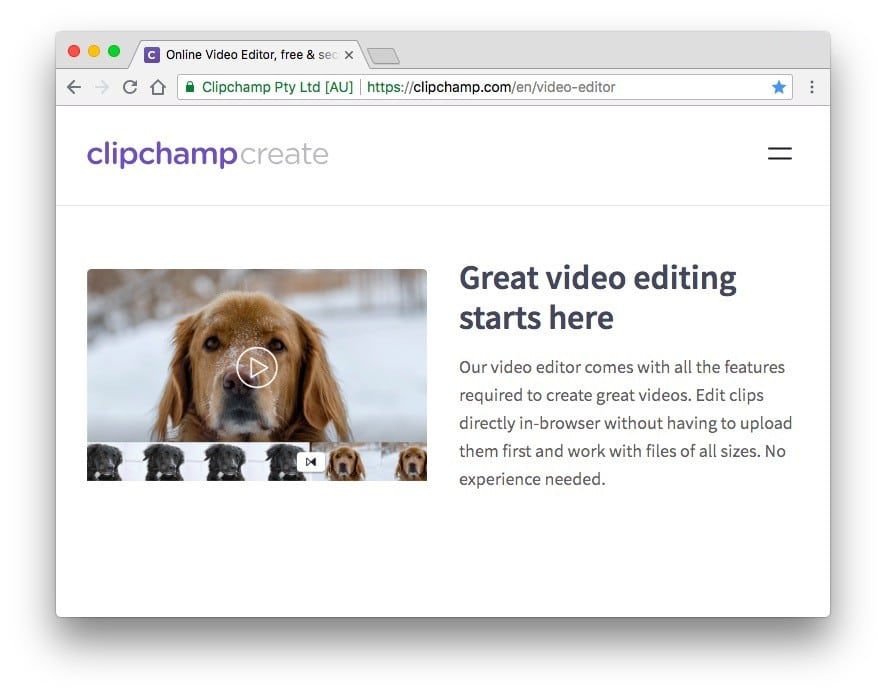886x697 pixels.
Task: Click the Clipchamp favicon on the tab
Action: [x=152, y=55]
